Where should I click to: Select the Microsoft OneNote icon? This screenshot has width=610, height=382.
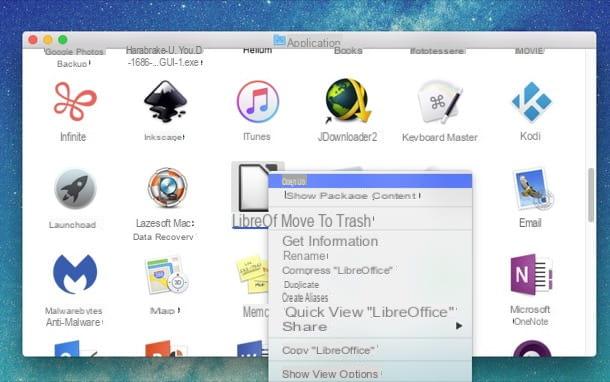click(x=531, y=275)
